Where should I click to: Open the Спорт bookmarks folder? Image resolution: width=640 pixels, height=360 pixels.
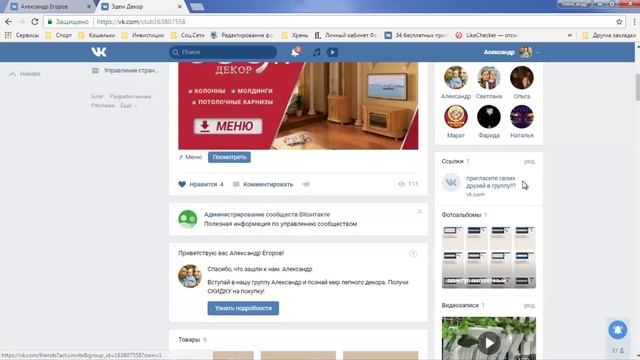click(59, 36)
